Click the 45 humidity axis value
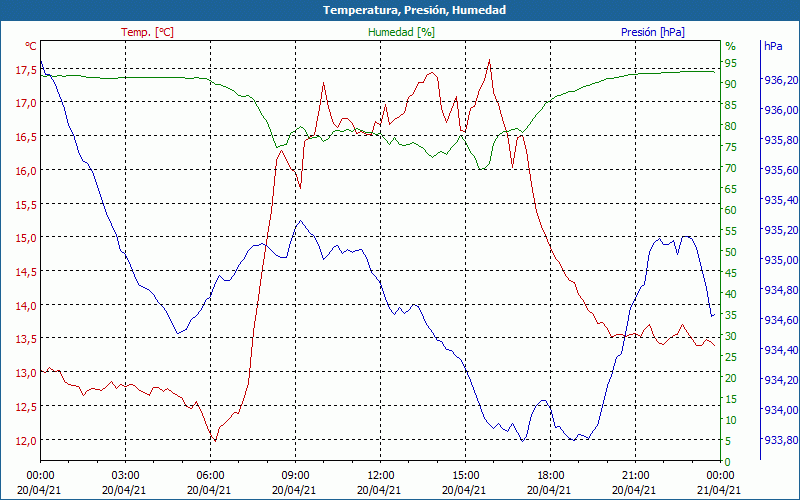The image size is (800, 500). point(731,273)
